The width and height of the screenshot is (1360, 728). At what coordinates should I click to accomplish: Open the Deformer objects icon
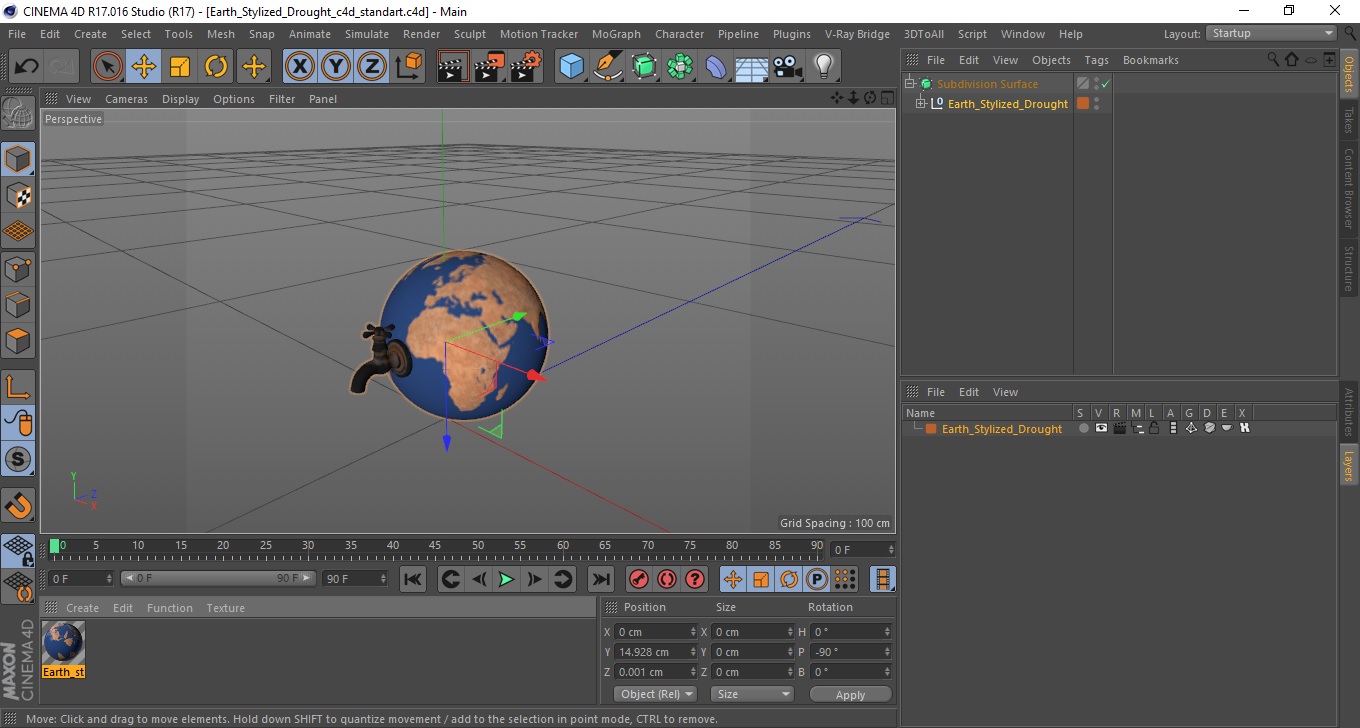[x=716, y=67]
